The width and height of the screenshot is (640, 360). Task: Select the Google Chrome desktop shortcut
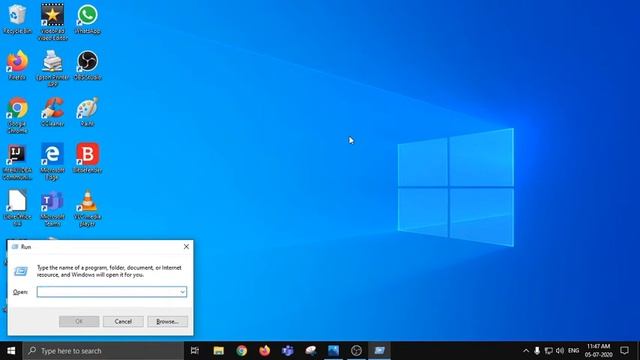tap(17, 115)
